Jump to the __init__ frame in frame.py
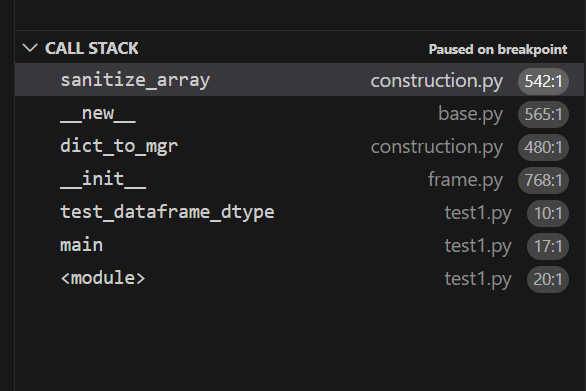 [x=299, y=179]
